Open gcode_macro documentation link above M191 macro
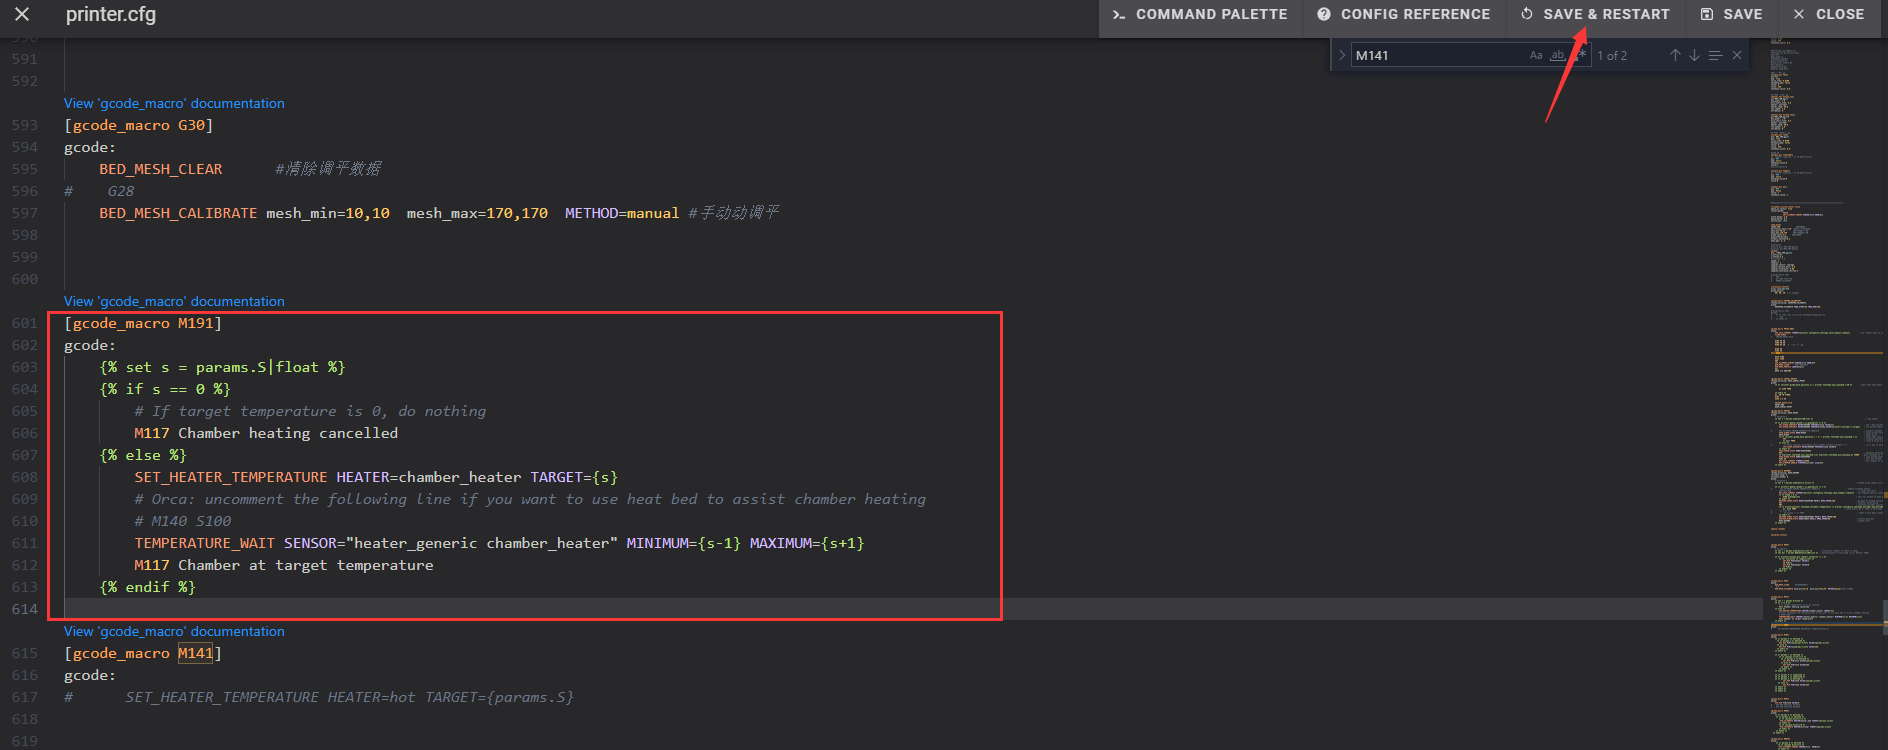The image size is (1888, 750). [174, 301]
